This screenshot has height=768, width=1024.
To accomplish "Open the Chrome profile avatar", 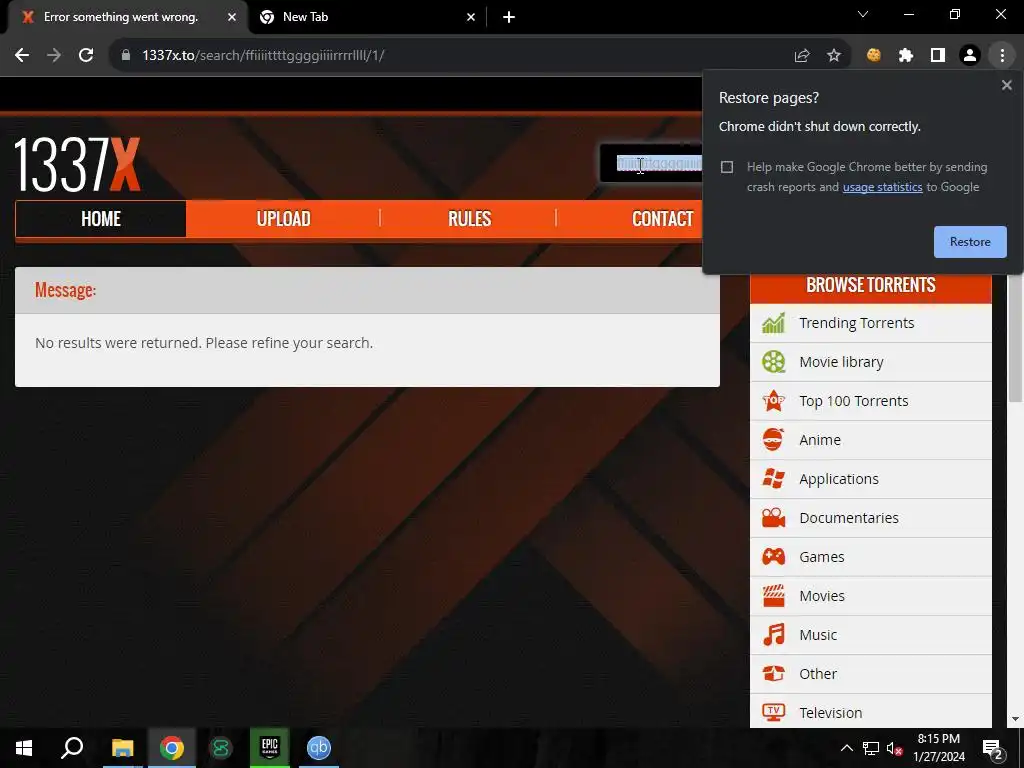I will click(x=970, y=56).
